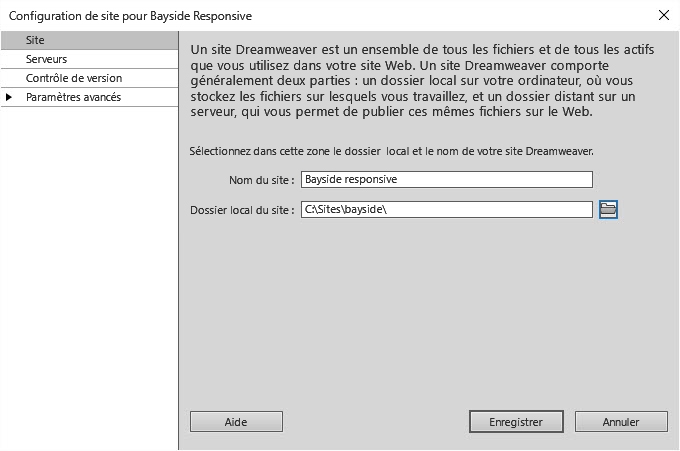Screen dimensions: 680x451
Task: Click the Dossier local du site path field
Action: [x=446, y=209]
